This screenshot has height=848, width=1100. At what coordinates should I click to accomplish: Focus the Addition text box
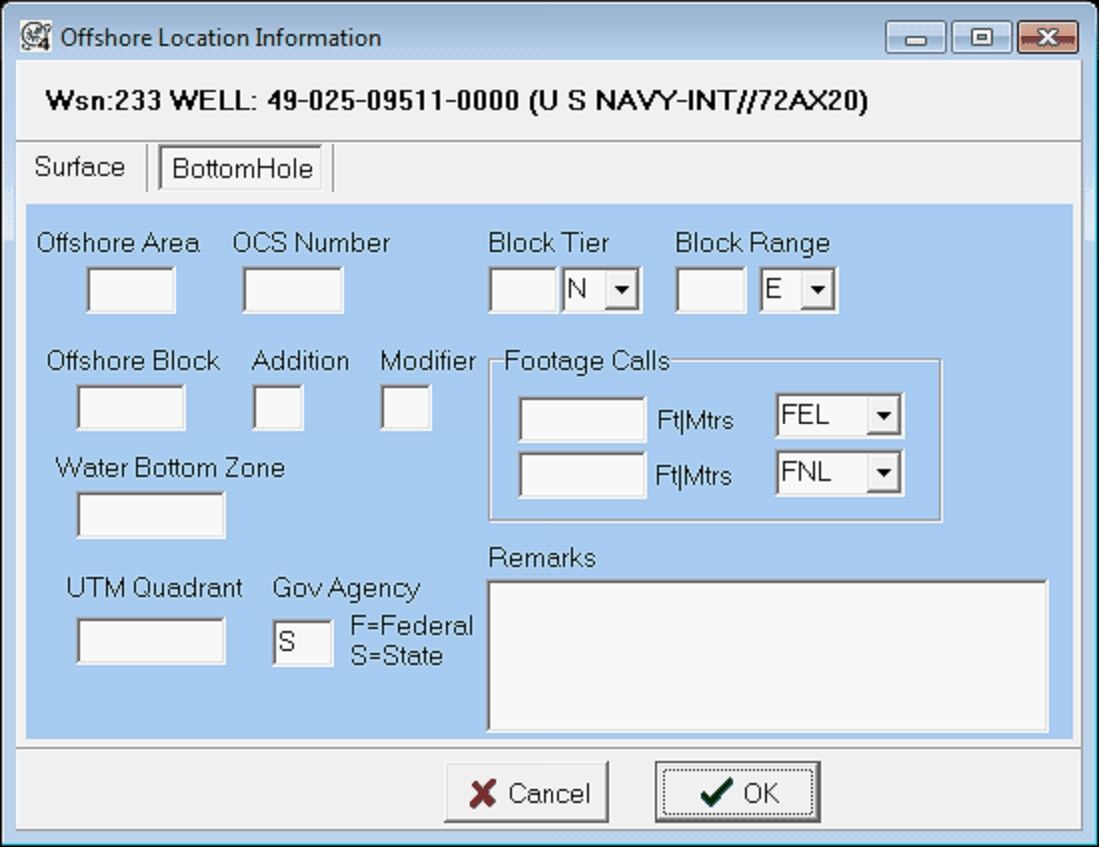[x=278, y=408]
